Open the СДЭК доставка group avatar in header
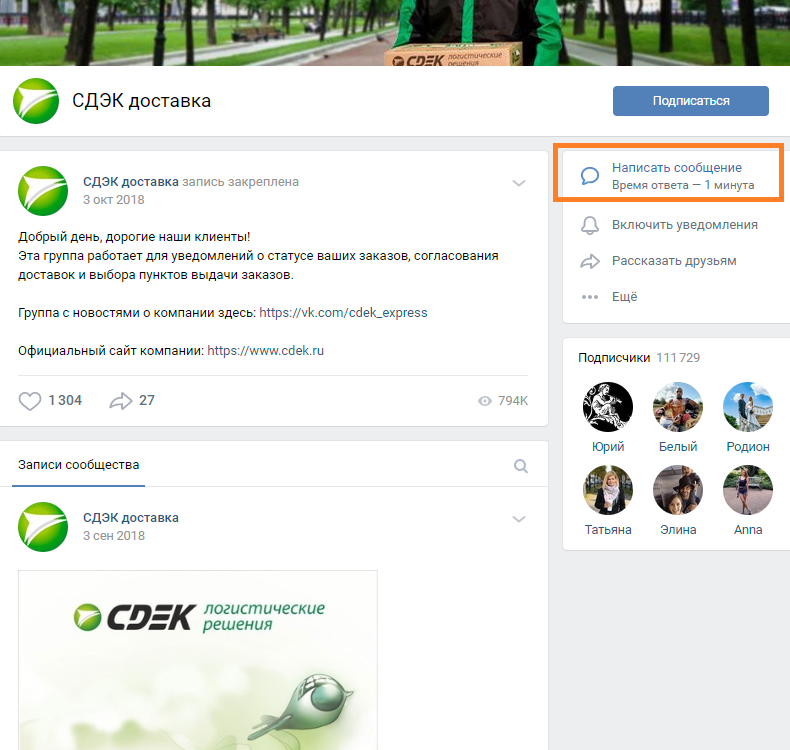 pos(36,101)
